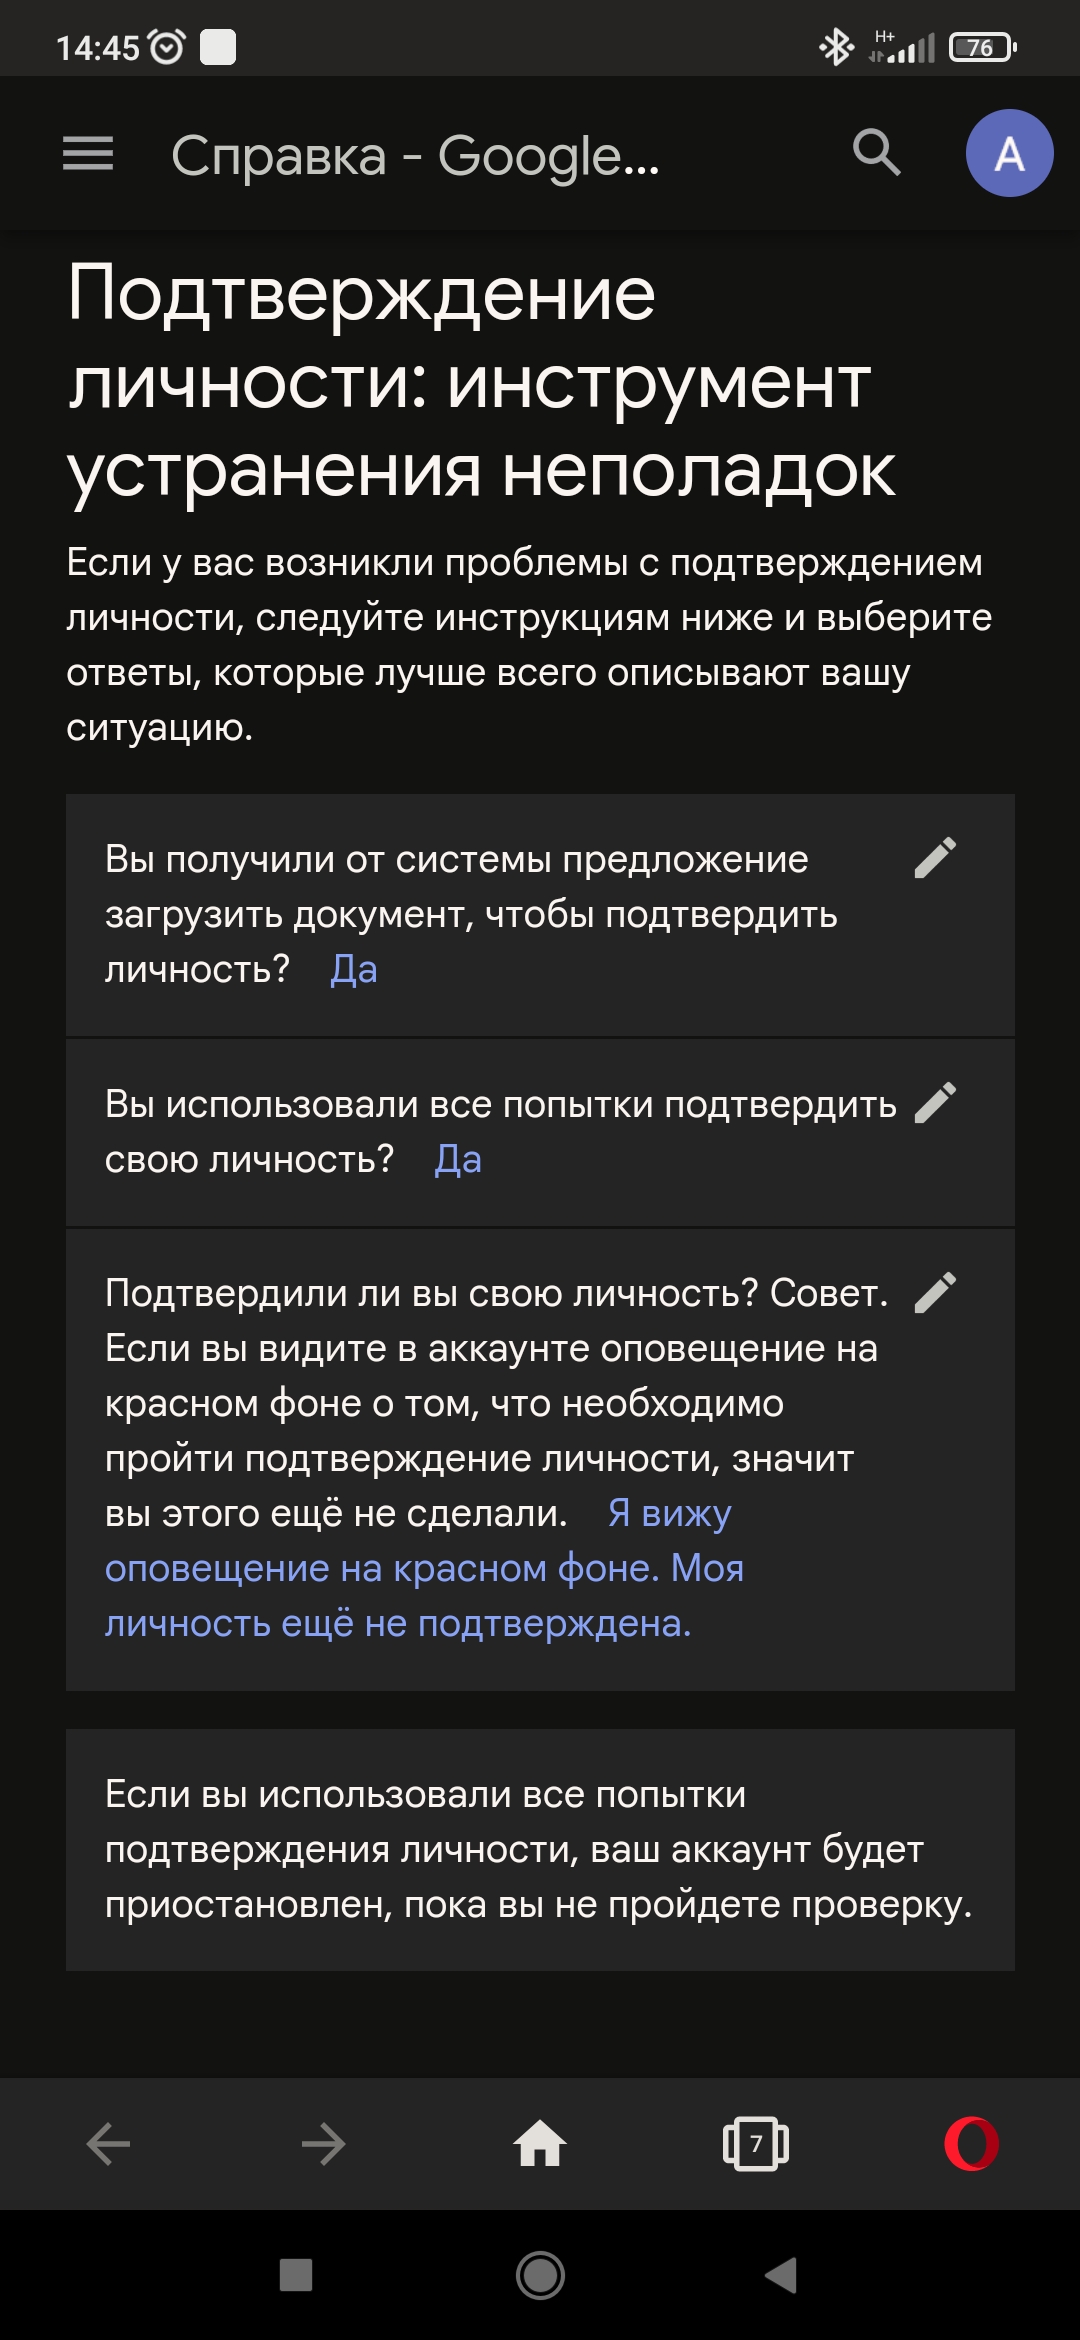
Task: Tap the search magnifier icon
Action: (876, 153)
